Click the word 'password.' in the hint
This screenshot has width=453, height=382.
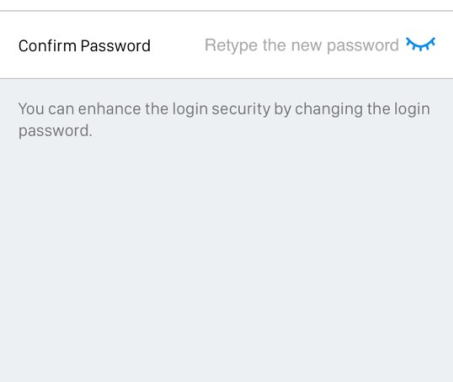(x=55, y=131)
